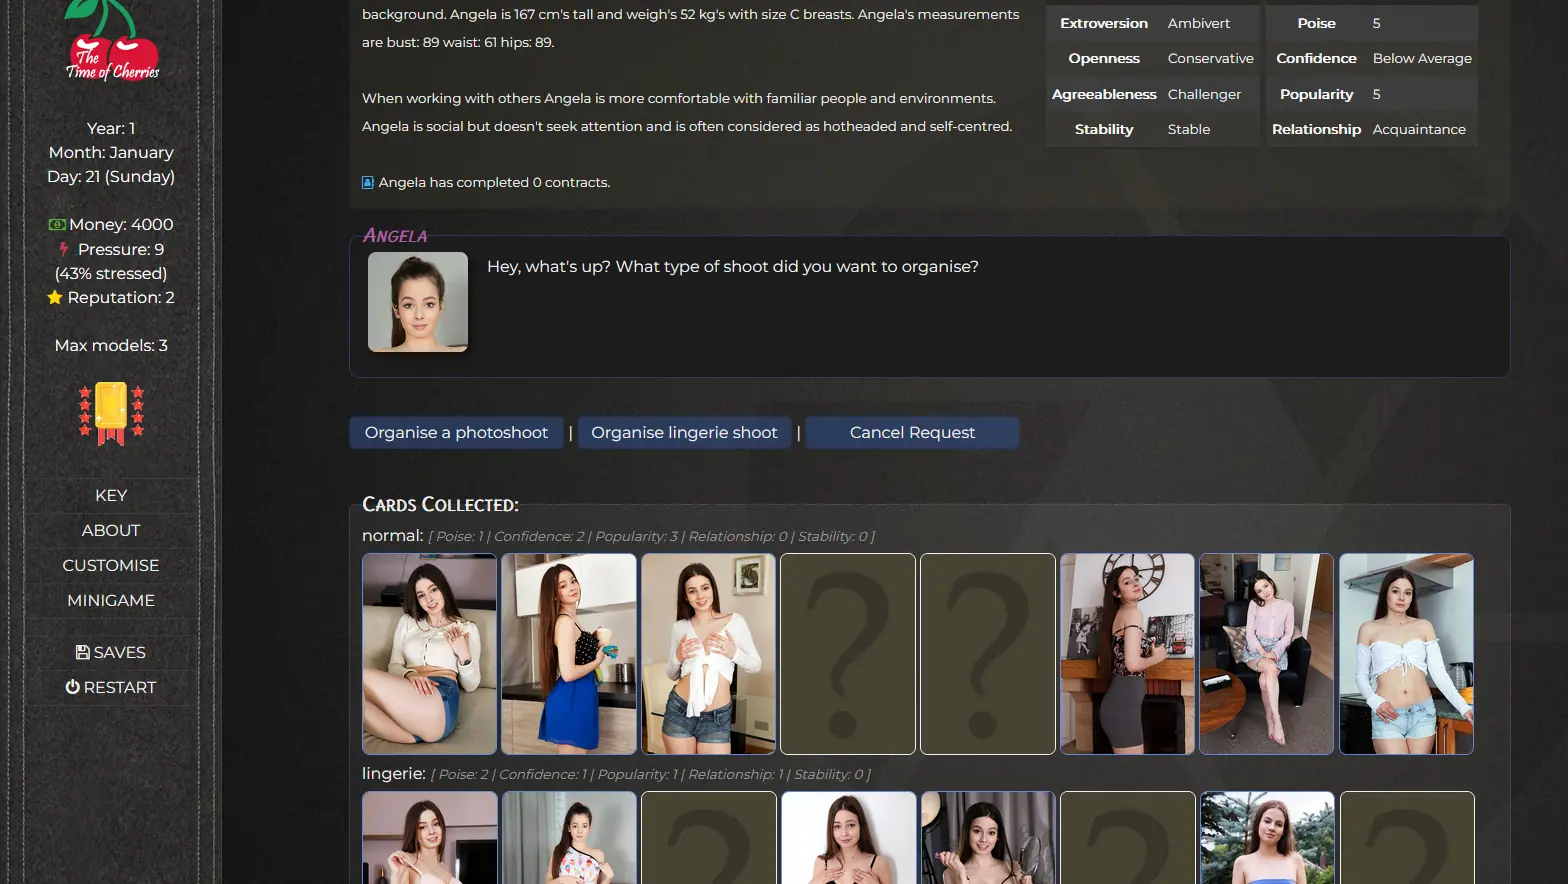Screen dimensions: 1568x884
Task: Click RESTART with the power icon
Action: [x=111, y=687]
